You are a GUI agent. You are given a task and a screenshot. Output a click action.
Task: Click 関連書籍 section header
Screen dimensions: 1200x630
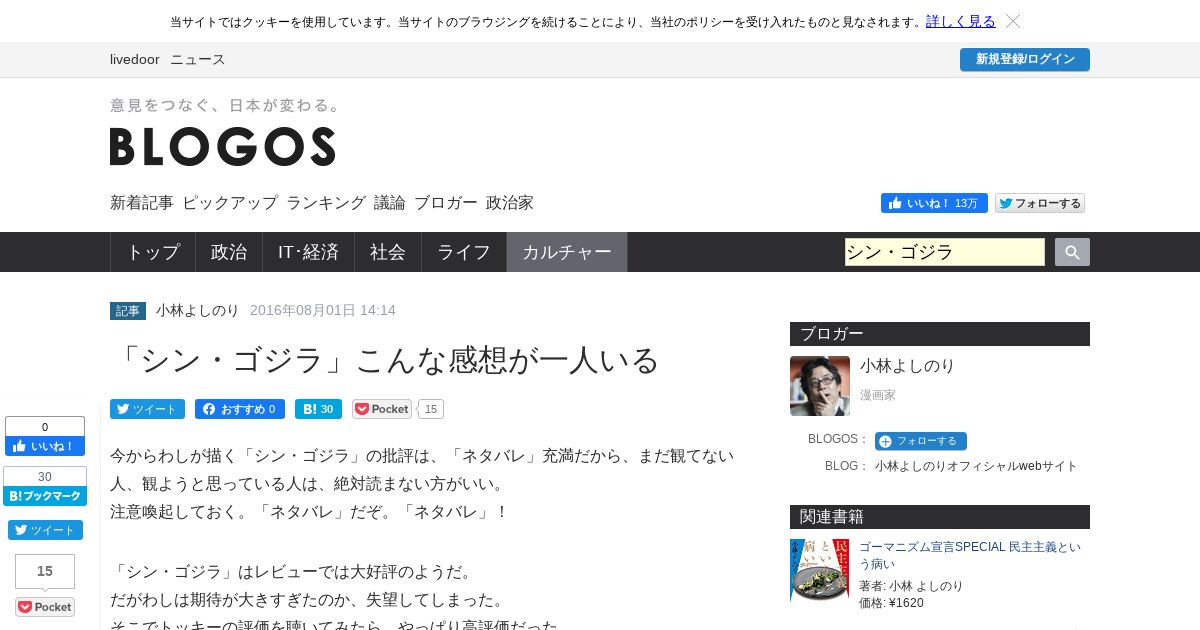(x=940, y=517)
